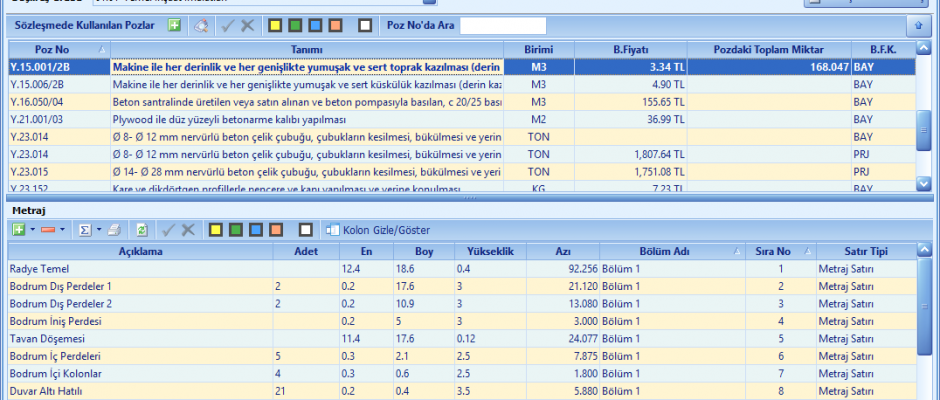Click the refresh icon in the Metraj toolbar
Screen dimensions: 940x400
(x=141, y=230)
